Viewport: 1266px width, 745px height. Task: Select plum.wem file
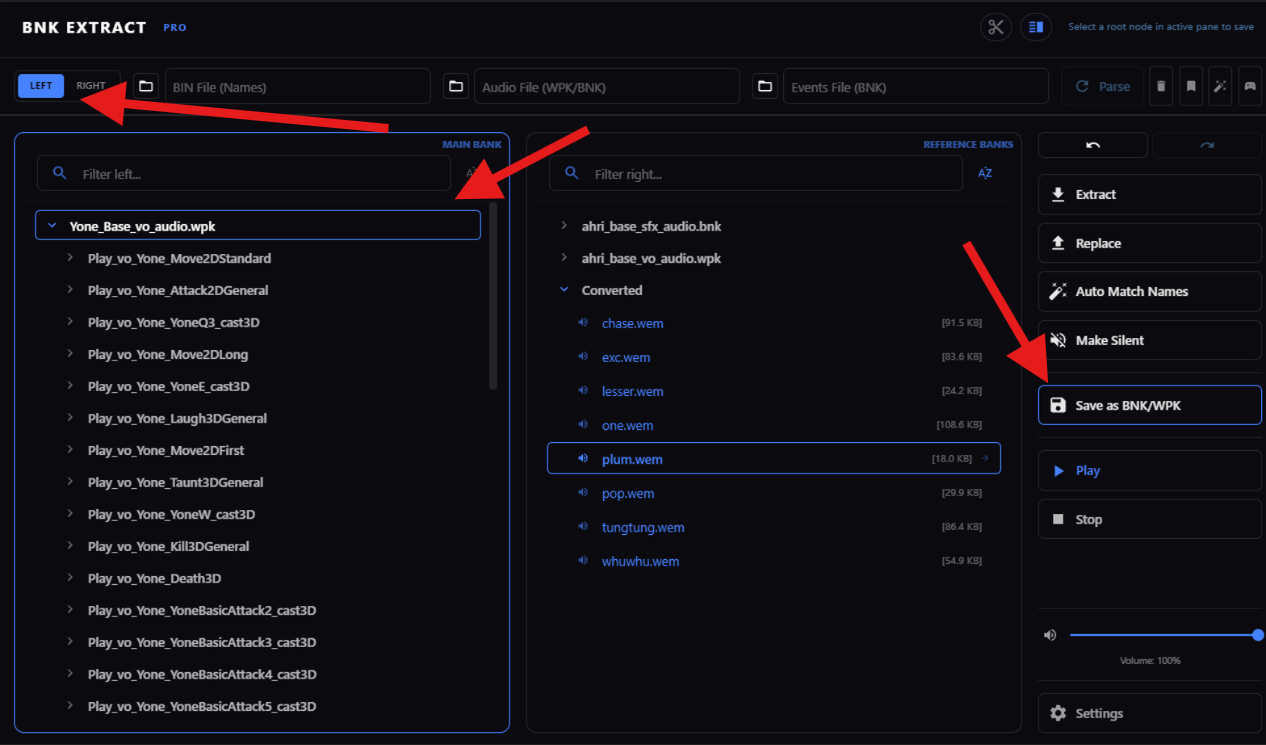point(774,458)
